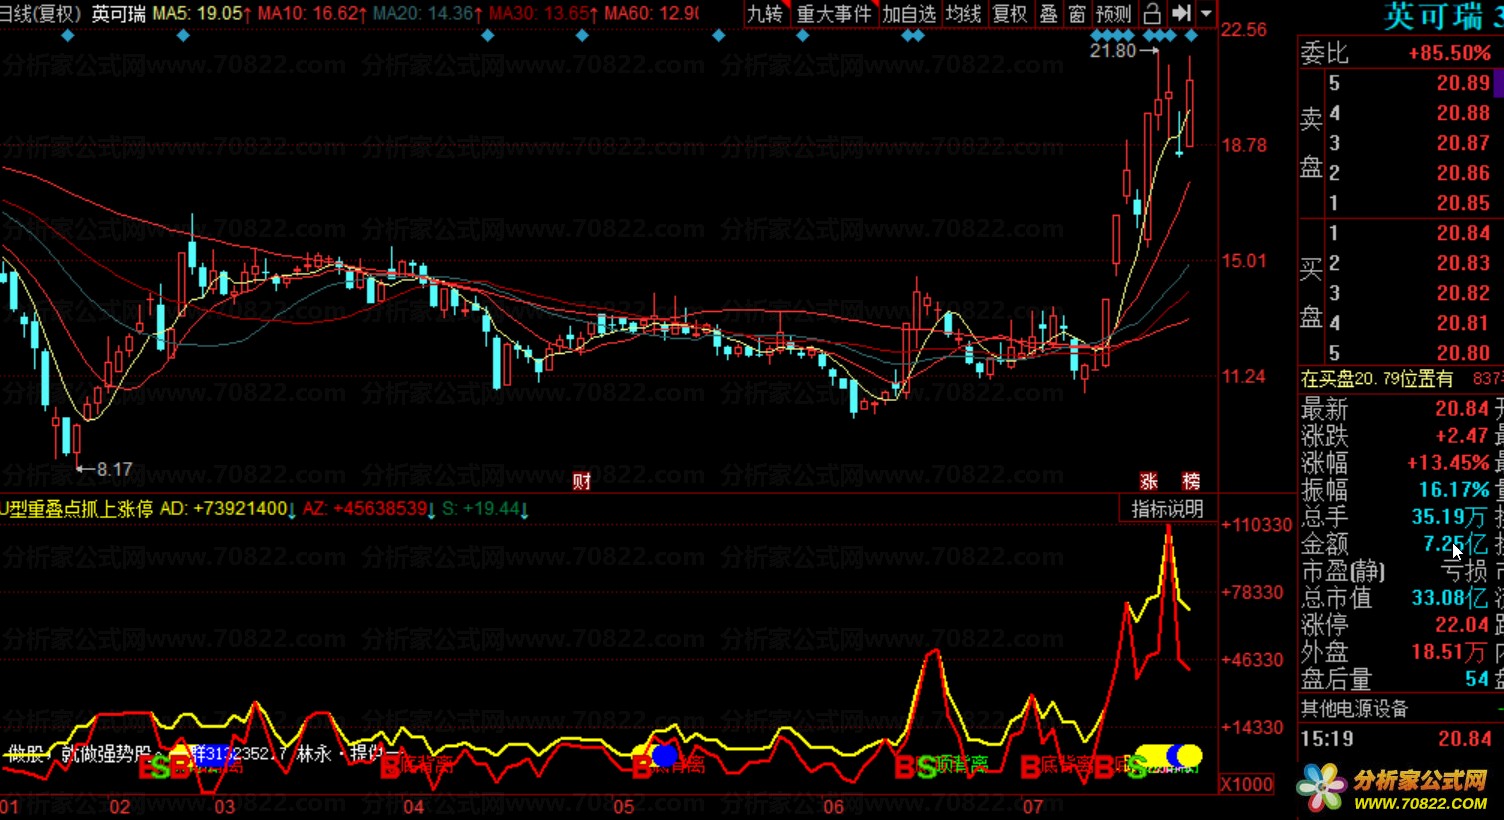1504x820 pixels.
Task: Click the 英可瑞 title in quote panel
Action: 1433,16
